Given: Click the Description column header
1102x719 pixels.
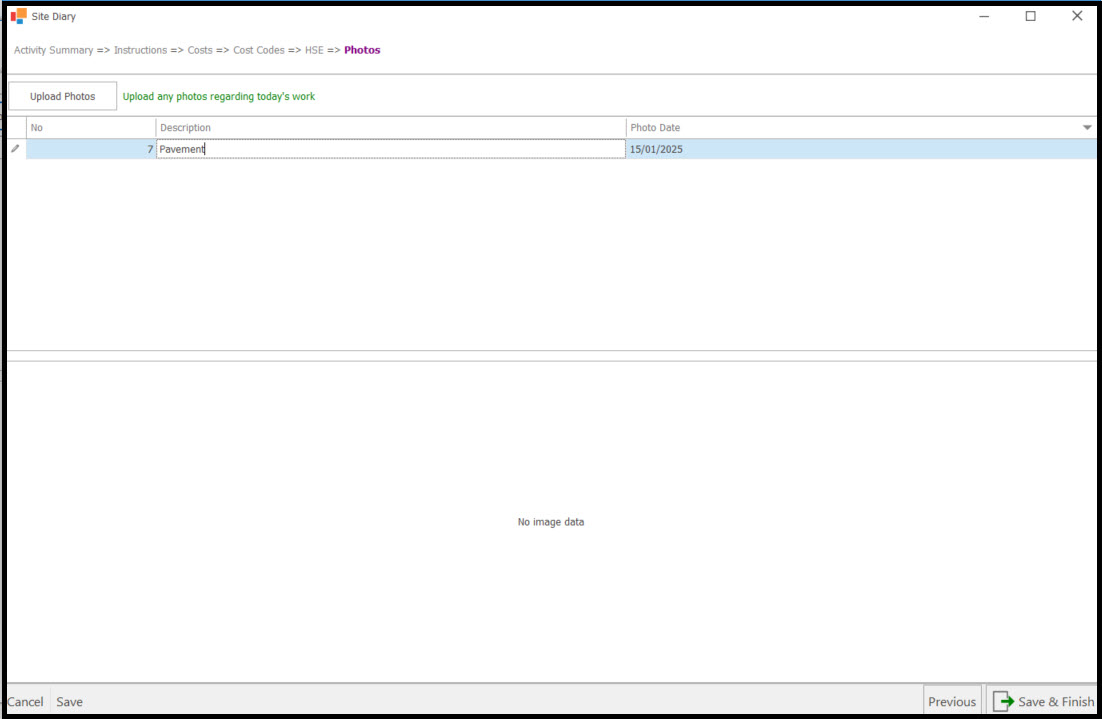Looking at the screenshot, I should [x=390, y=128].
